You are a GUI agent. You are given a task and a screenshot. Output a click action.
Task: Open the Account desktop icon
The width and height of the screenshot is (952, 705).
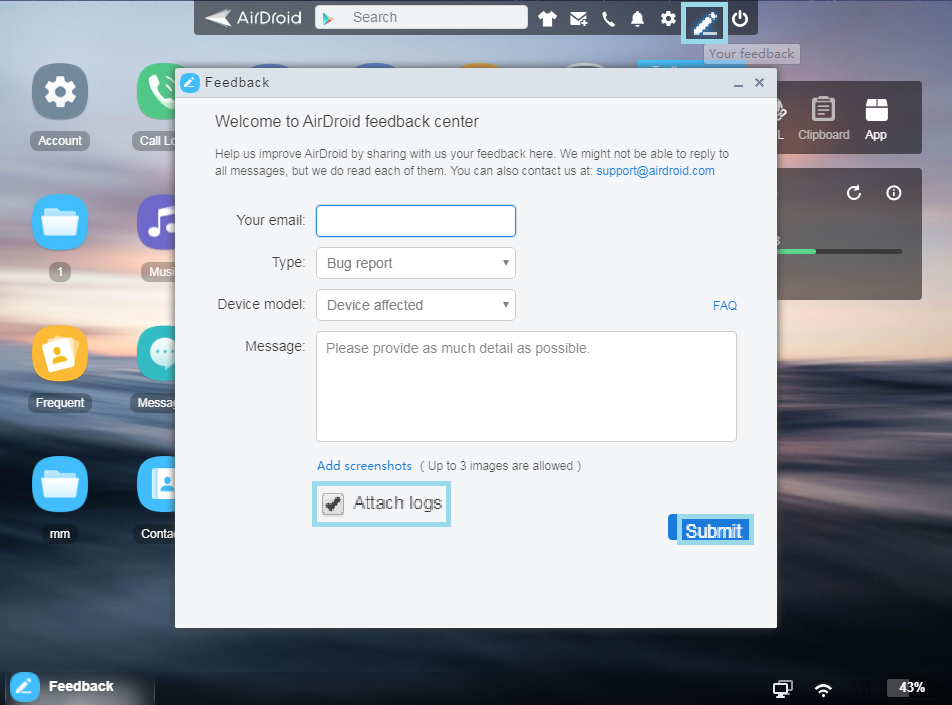pos(60,92)
